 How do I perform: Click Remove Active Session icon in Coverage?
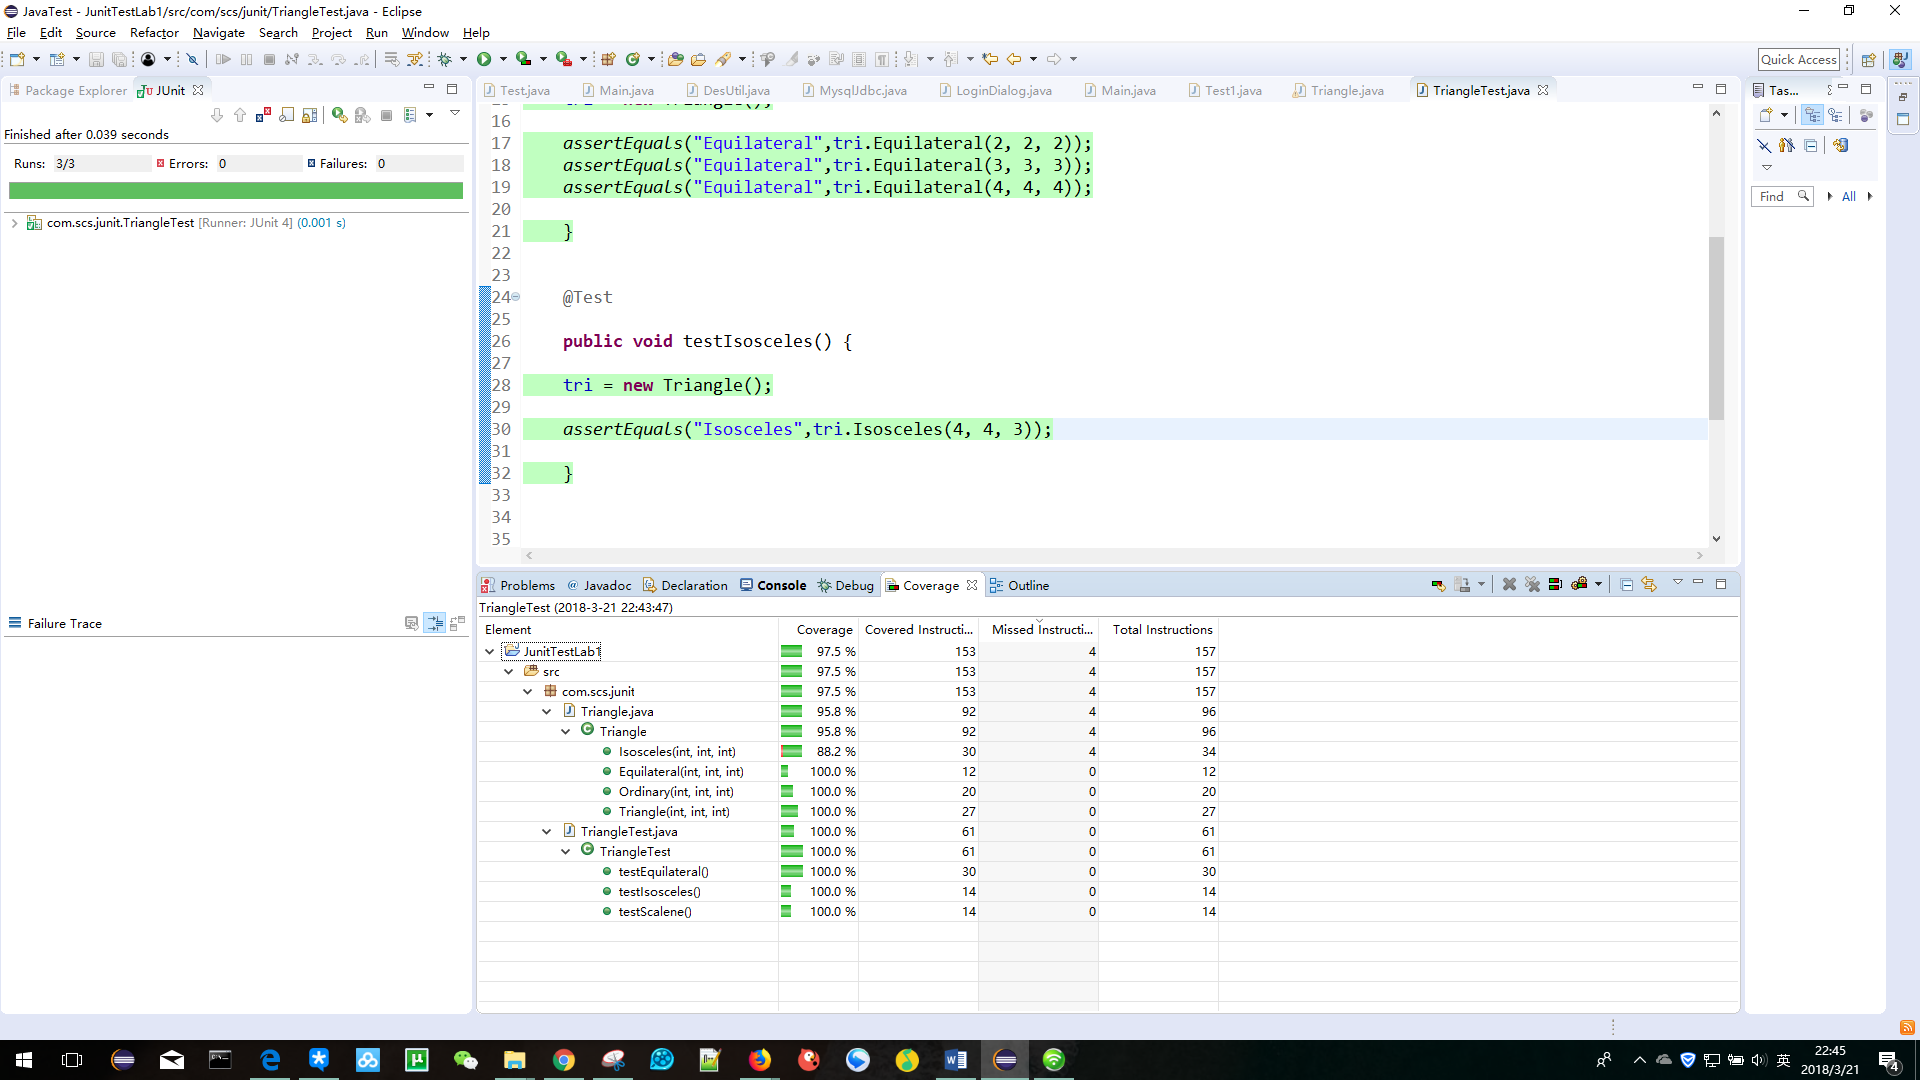(x=1509, y=584)
